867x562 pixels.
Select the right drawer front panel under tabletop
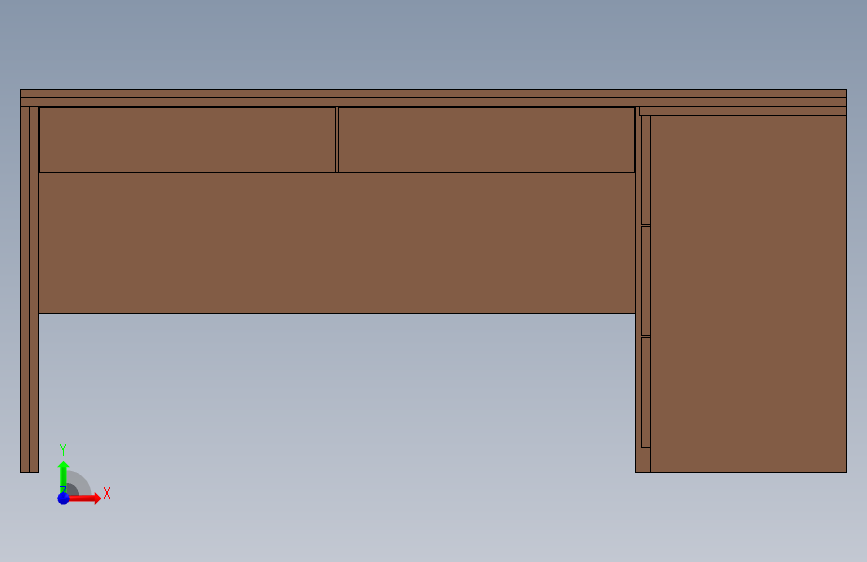click(x=486, y=140)
